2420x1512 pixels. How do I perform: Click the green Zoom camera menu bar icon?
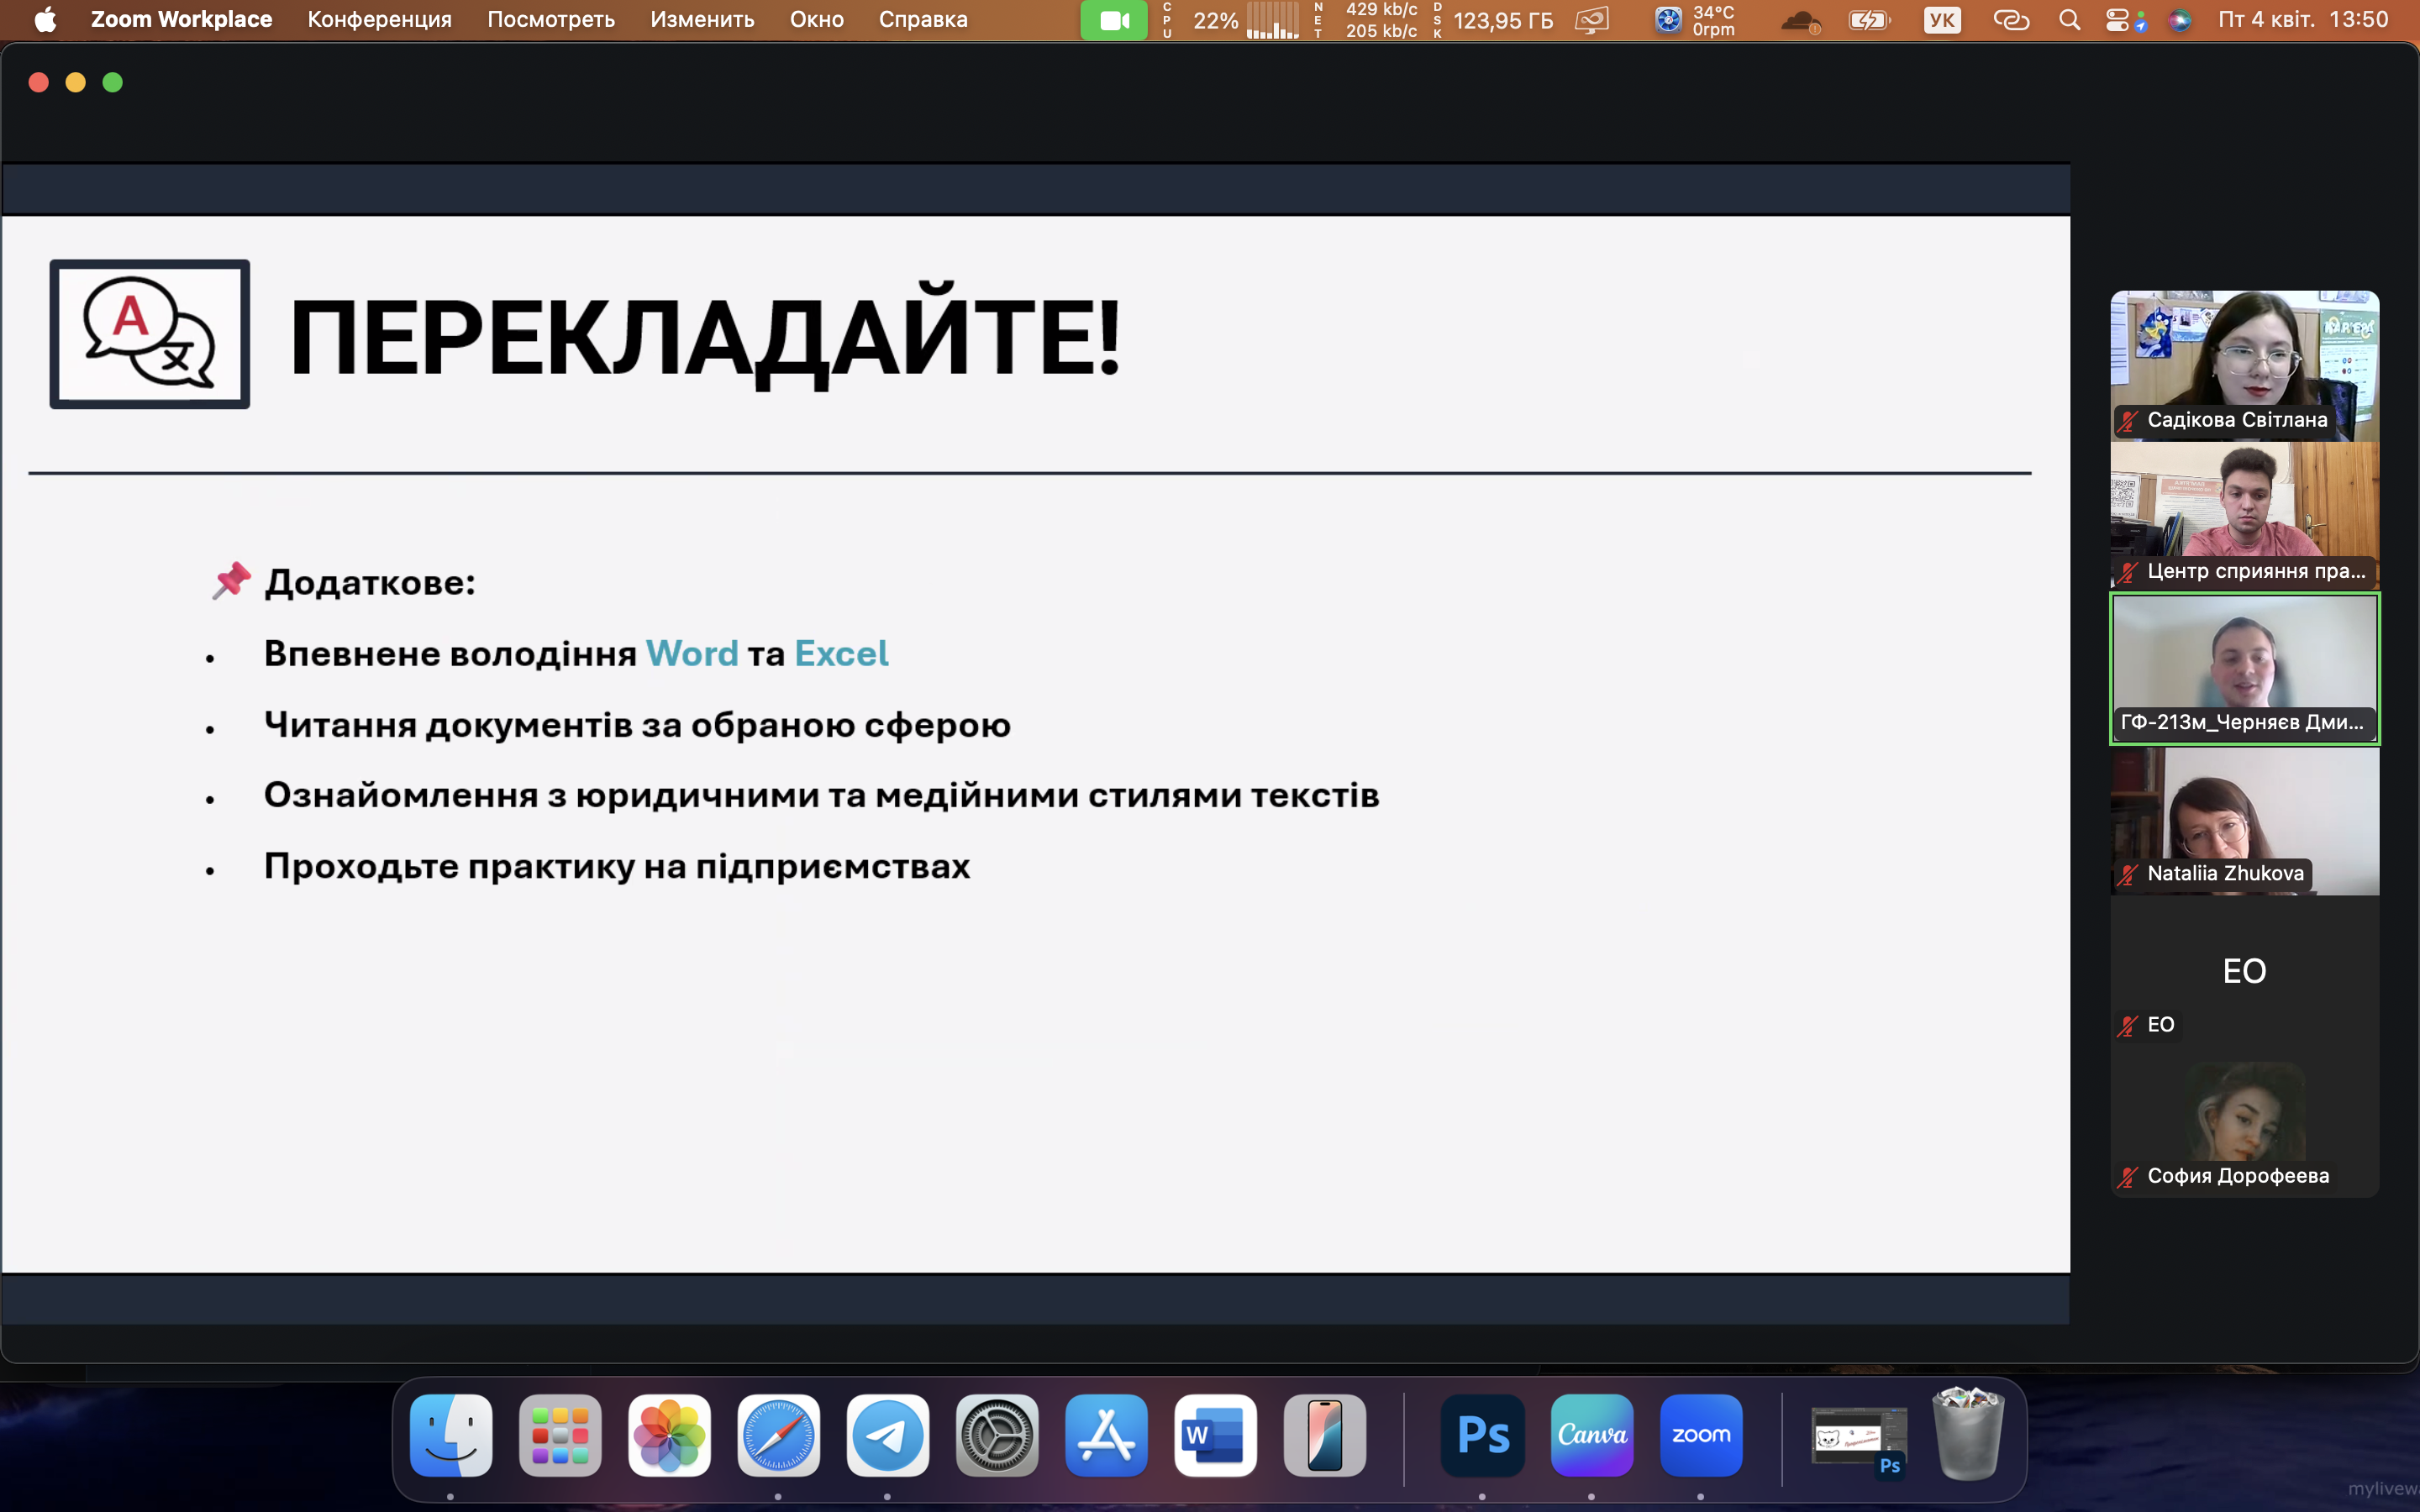coord(1113,20)
